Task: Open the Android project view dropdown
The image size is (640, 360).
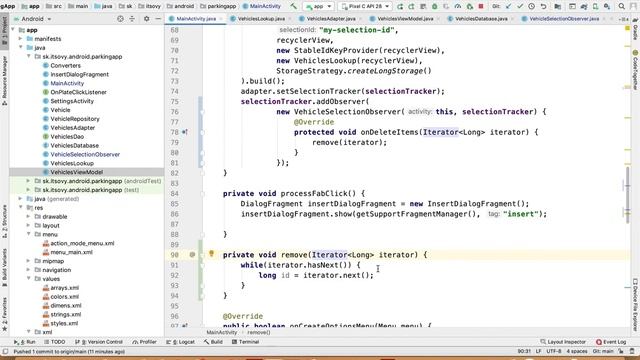Action: (33, 19)
